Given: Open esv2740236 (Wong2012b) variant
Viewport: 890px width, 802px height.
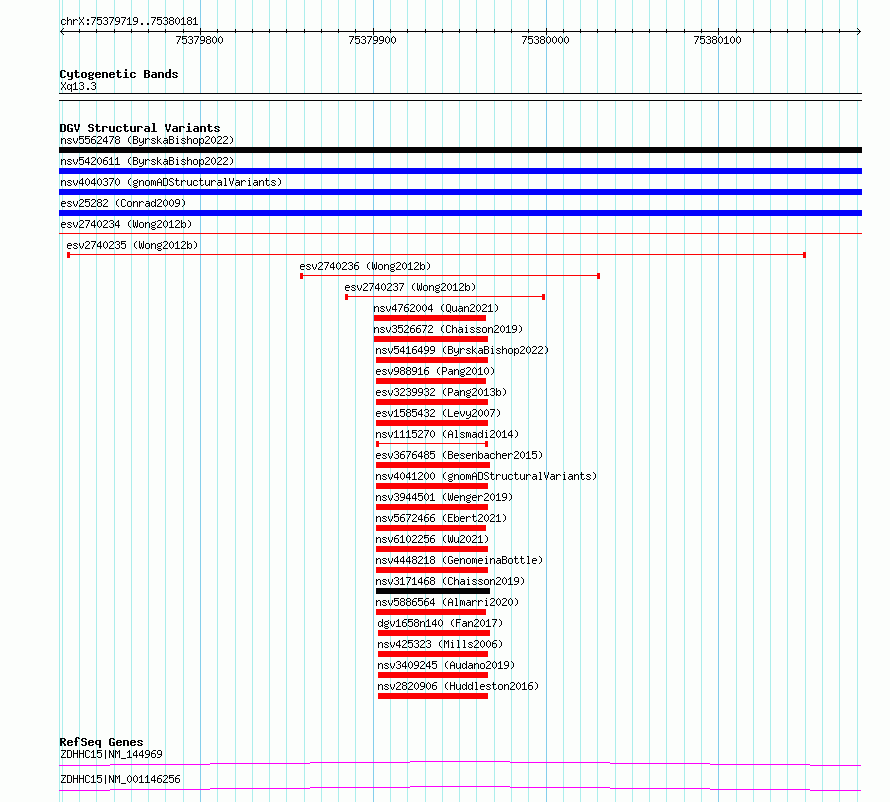Looking at the screenshot, I should pos(365,266).
